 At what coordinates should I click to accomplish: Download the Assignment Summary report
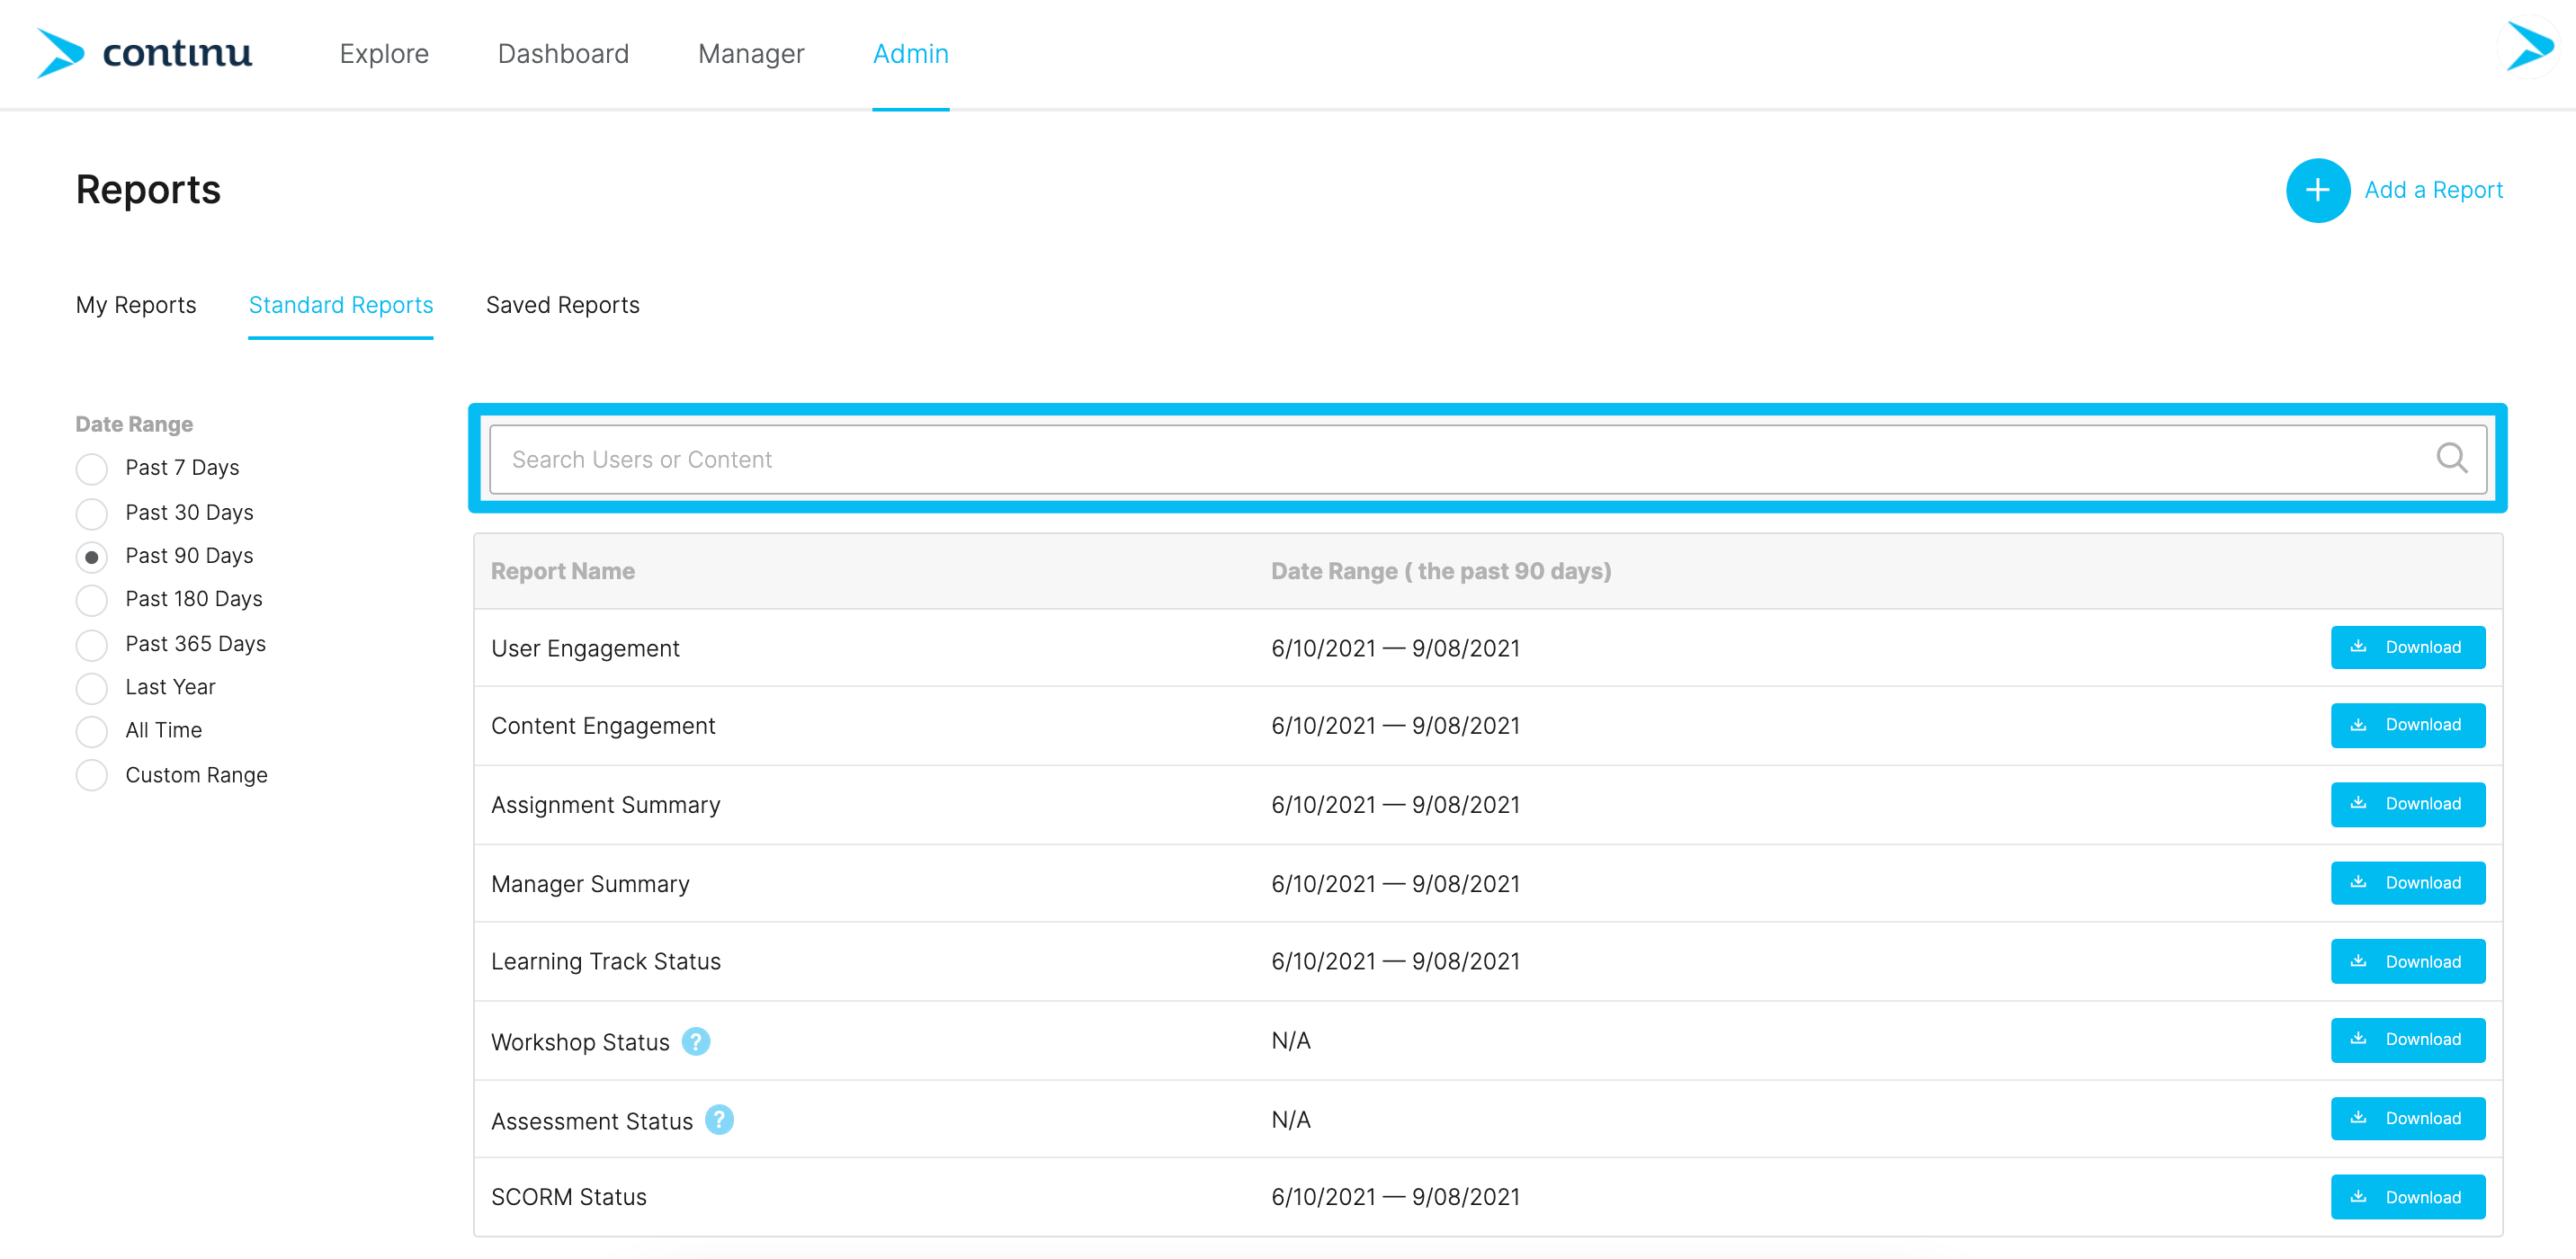[2407, 804]
